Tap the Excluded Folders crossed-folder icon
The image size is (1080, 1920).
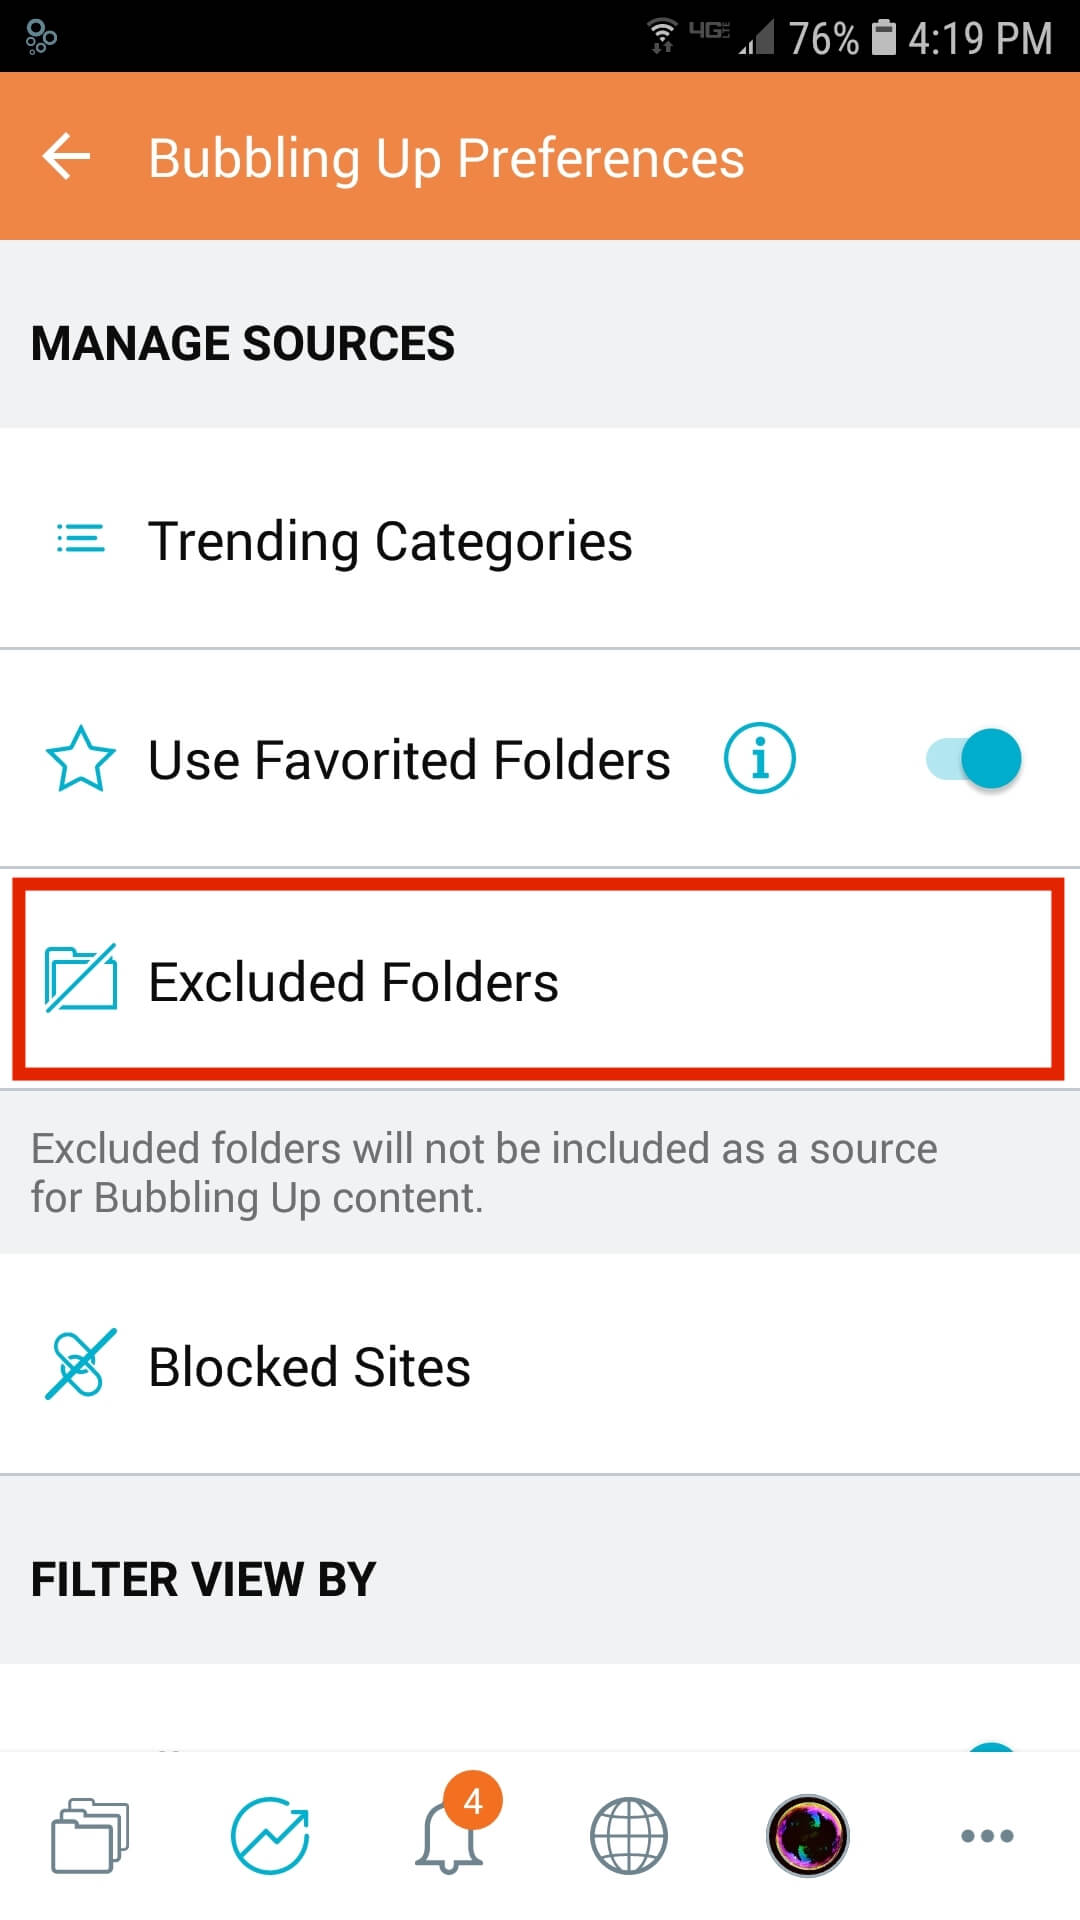point(81,978)
